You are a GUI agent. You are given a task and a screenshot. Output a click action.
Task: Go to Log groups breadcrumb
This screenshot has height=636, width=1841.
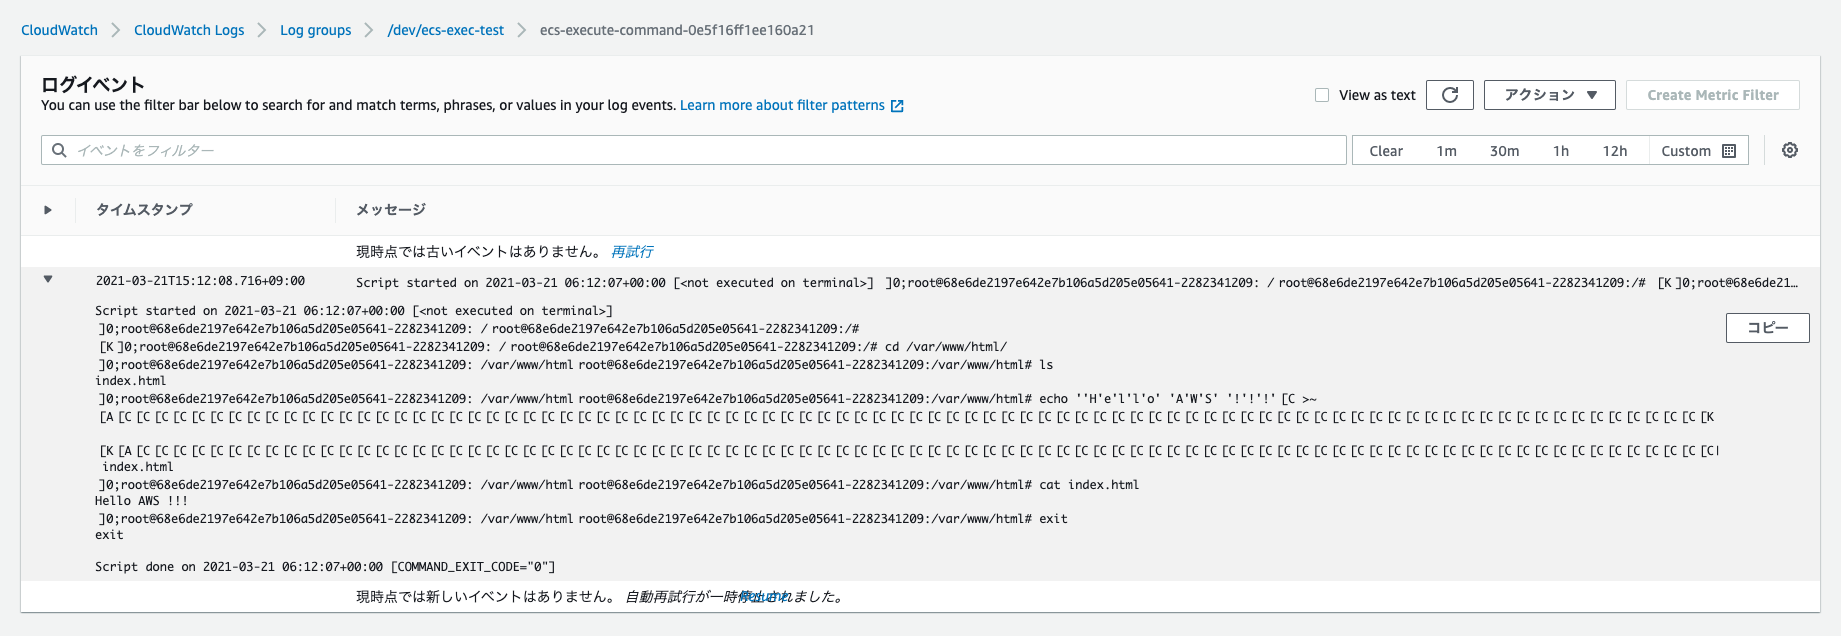315,30
